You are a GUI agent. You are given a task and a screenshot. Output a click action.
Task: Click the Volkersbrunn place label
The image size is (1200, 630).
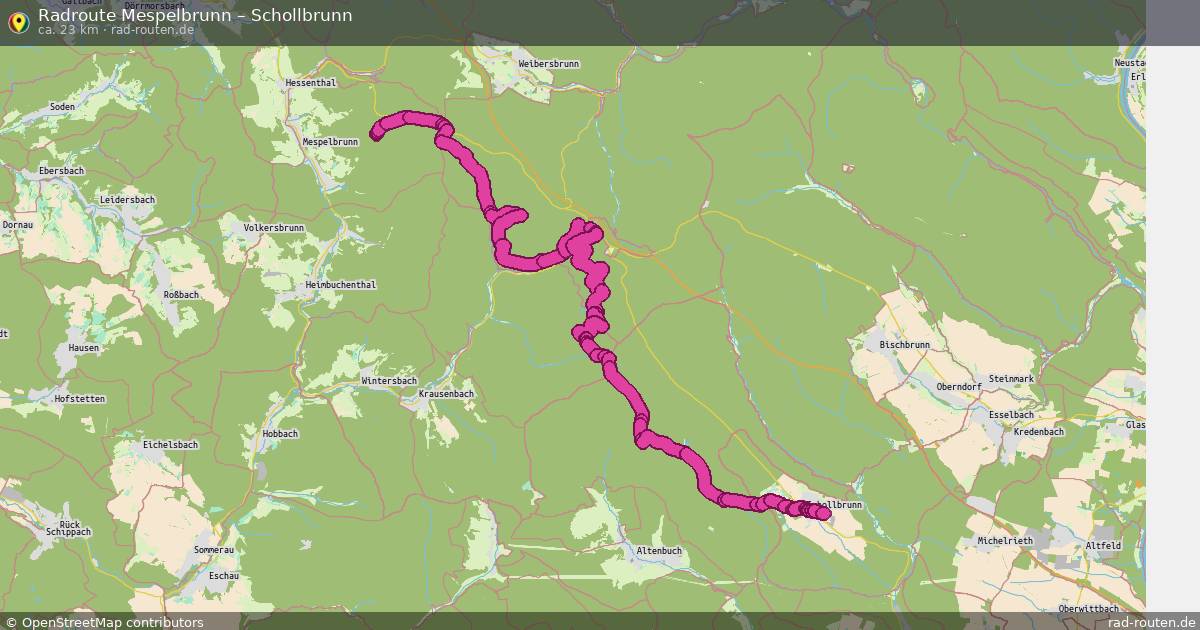tap(274, 228)
